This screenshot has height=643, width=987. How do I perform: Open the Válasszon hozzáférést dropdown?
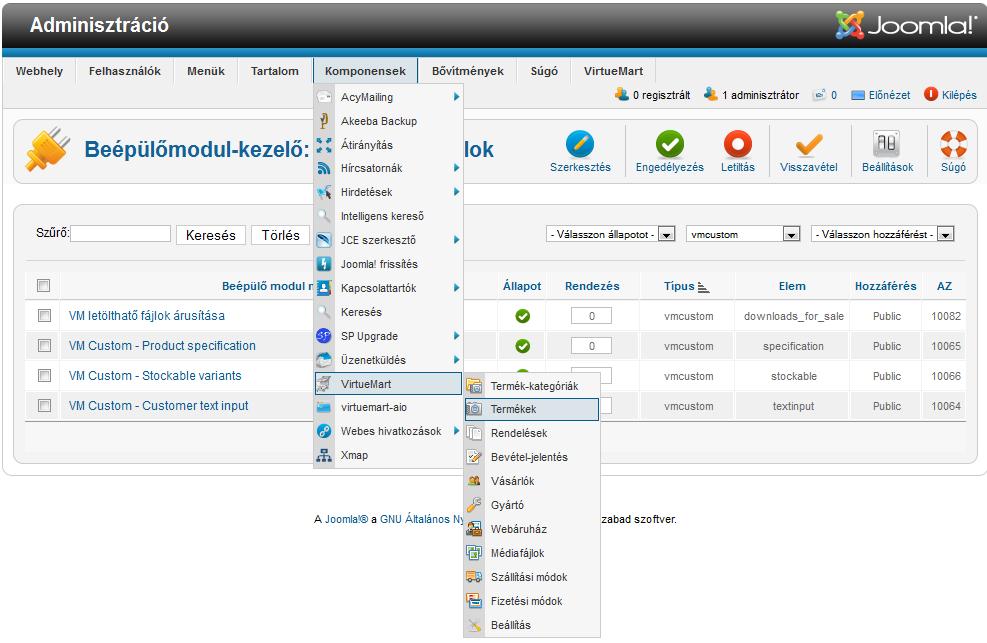883,234
